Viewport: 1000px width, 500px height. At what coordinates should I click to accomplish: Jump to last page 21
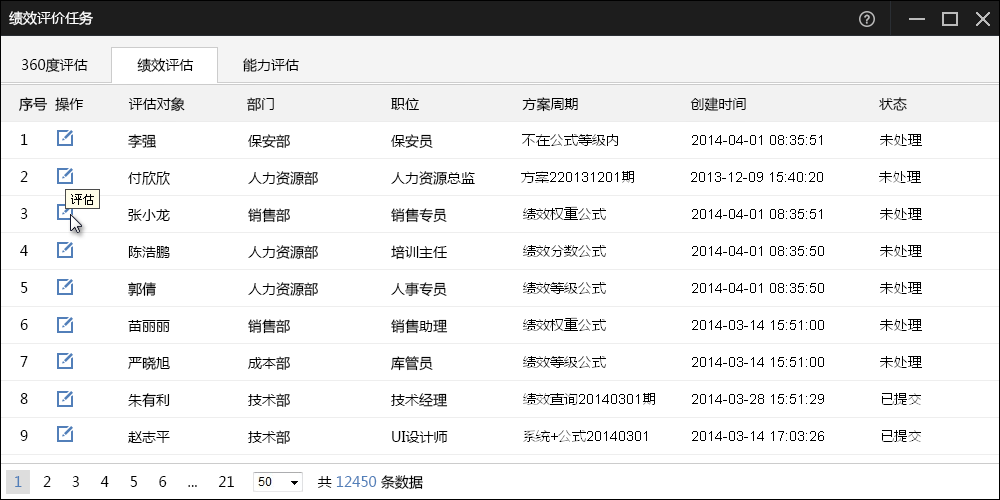pos(226,482)
